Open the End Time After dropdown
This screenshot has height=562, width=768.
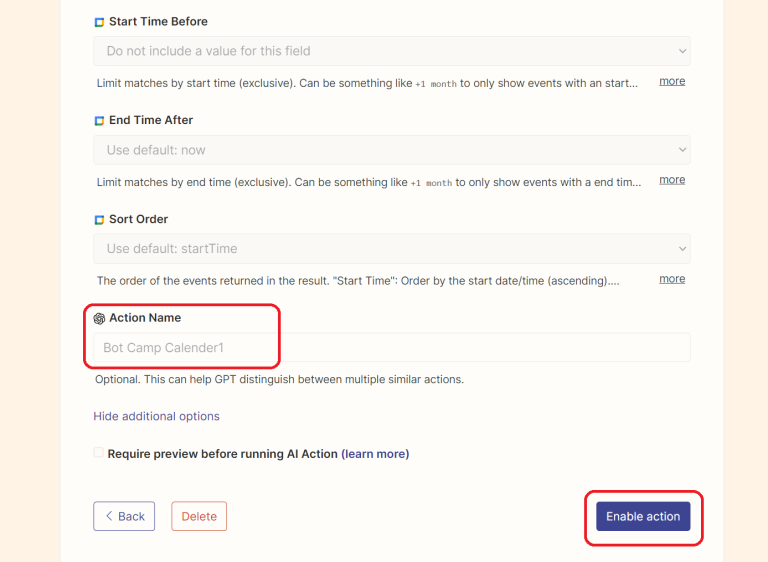[391, 150]
